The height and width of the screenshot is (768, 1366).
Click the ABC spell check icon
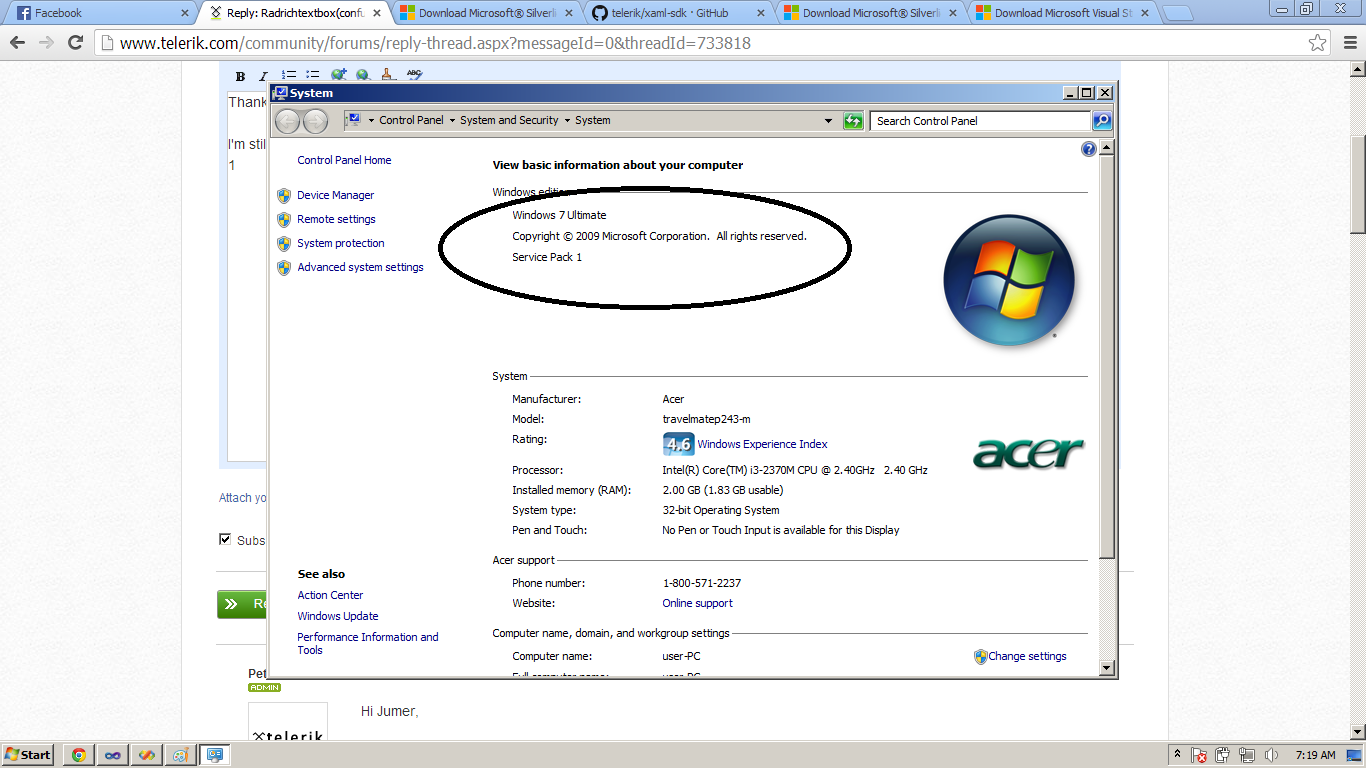coord(414,74)
